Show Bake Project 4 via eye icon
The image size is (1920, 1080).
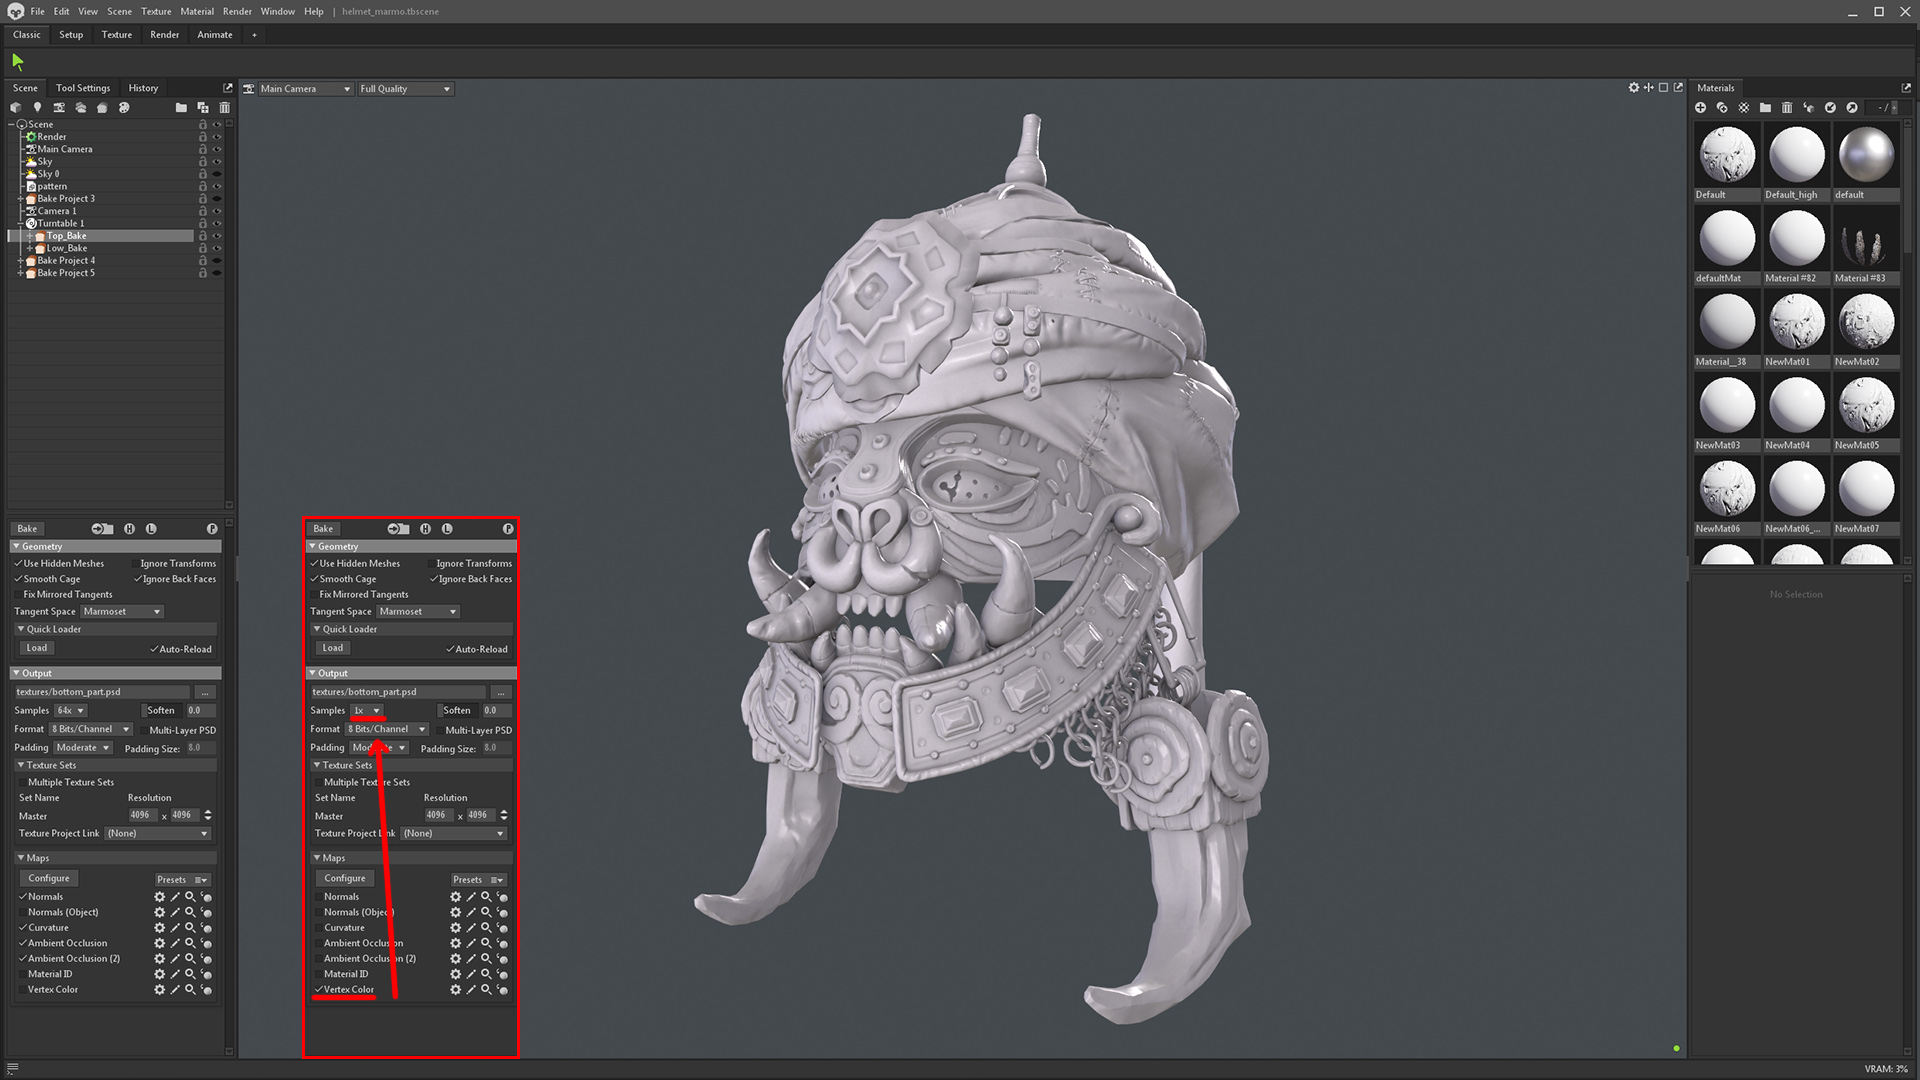click(x=217, y=261)
